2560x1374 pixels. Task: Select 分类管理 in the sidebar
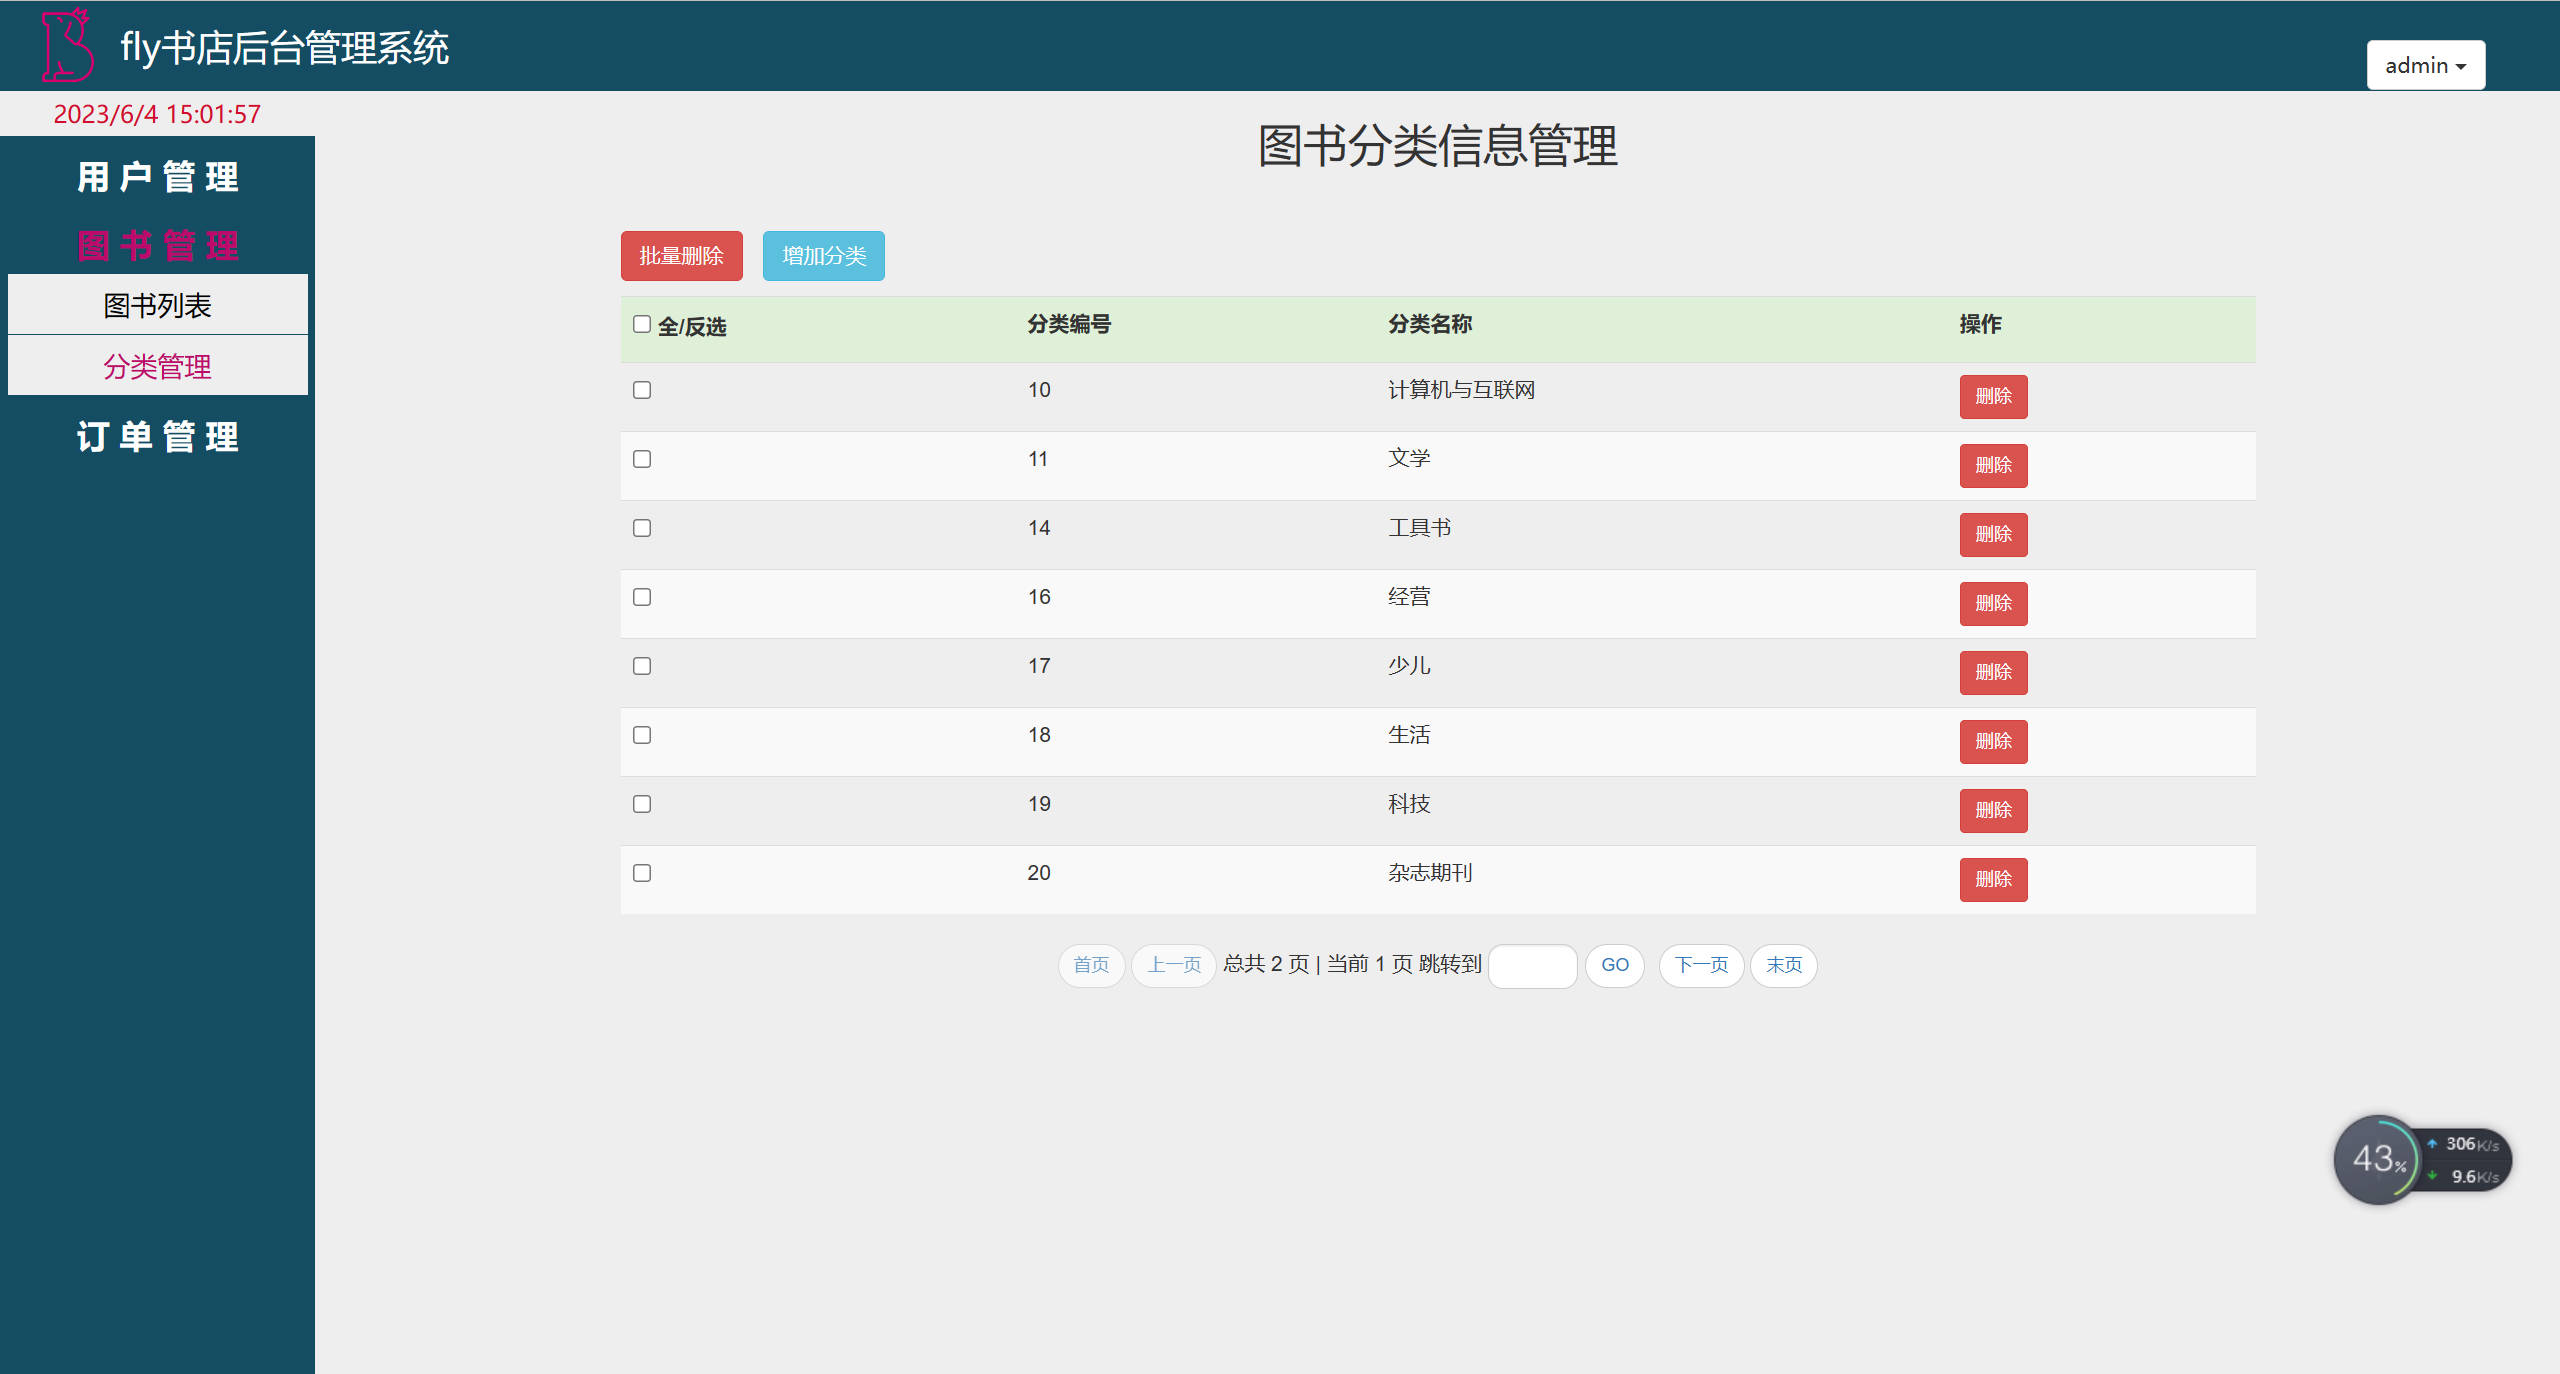pos(157,366)
